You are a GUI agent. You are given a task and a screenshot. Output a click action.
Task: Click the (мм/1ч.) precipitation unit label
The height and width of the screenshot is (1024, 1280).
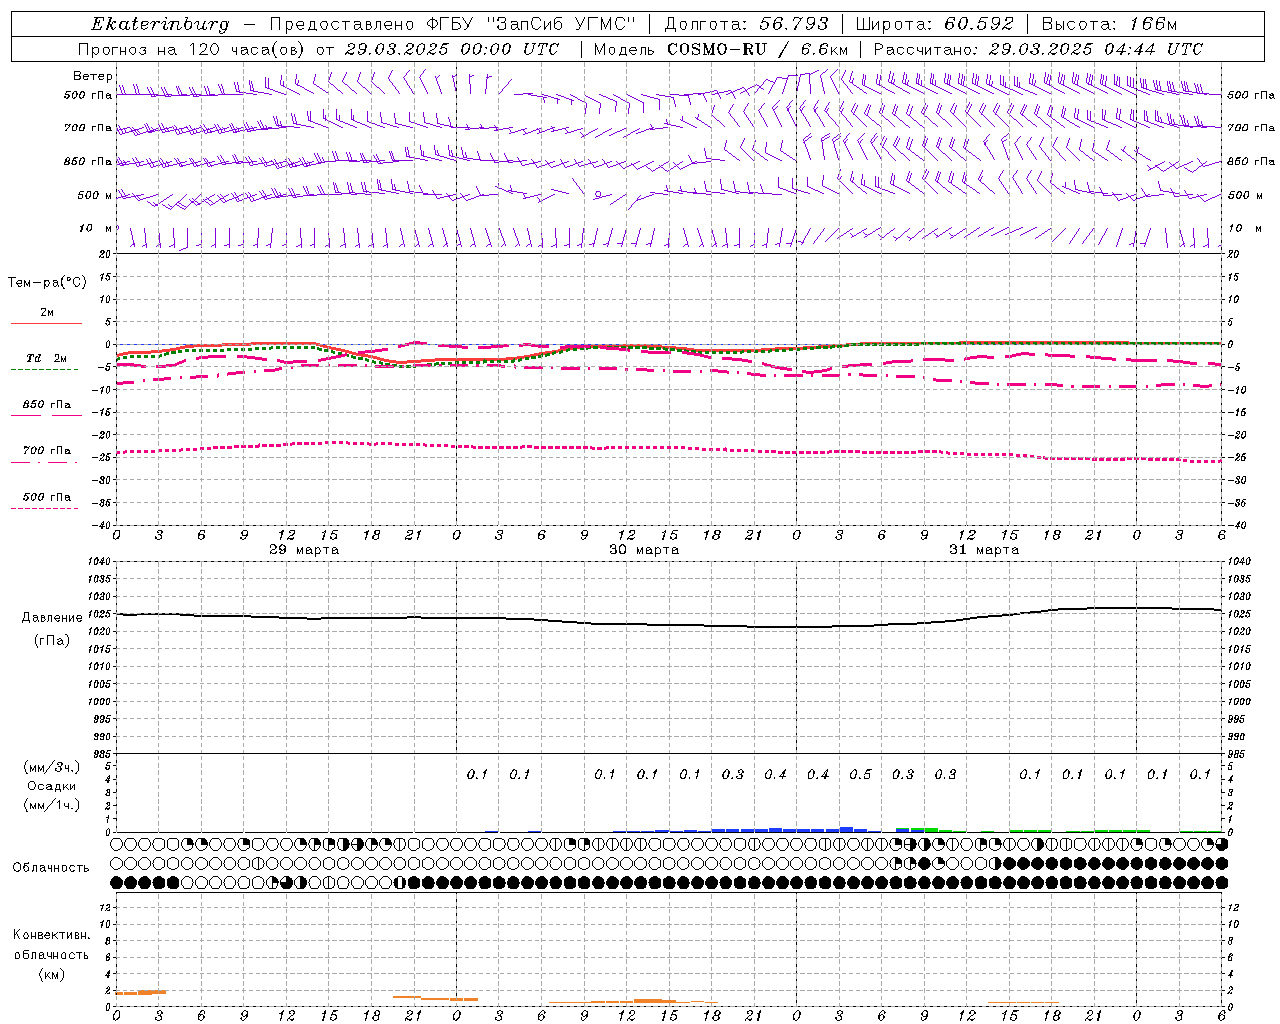pyautogui.click(x=52, y=805)
